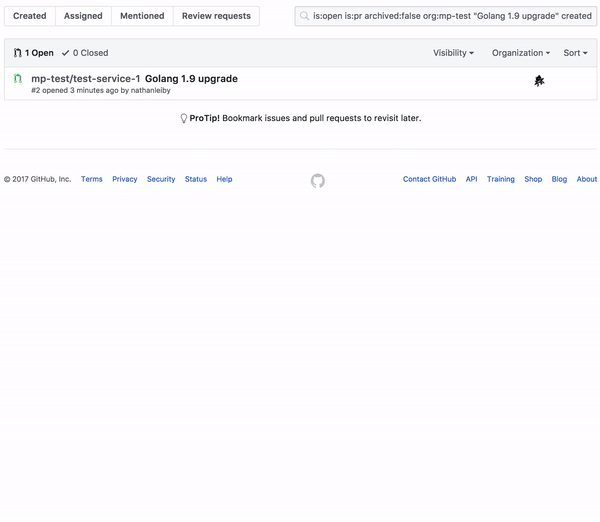The width and height of the screenshot is (600, 522).
Task: Click the assignee avatar on the PR row
Action: click(x=539, y=81)
